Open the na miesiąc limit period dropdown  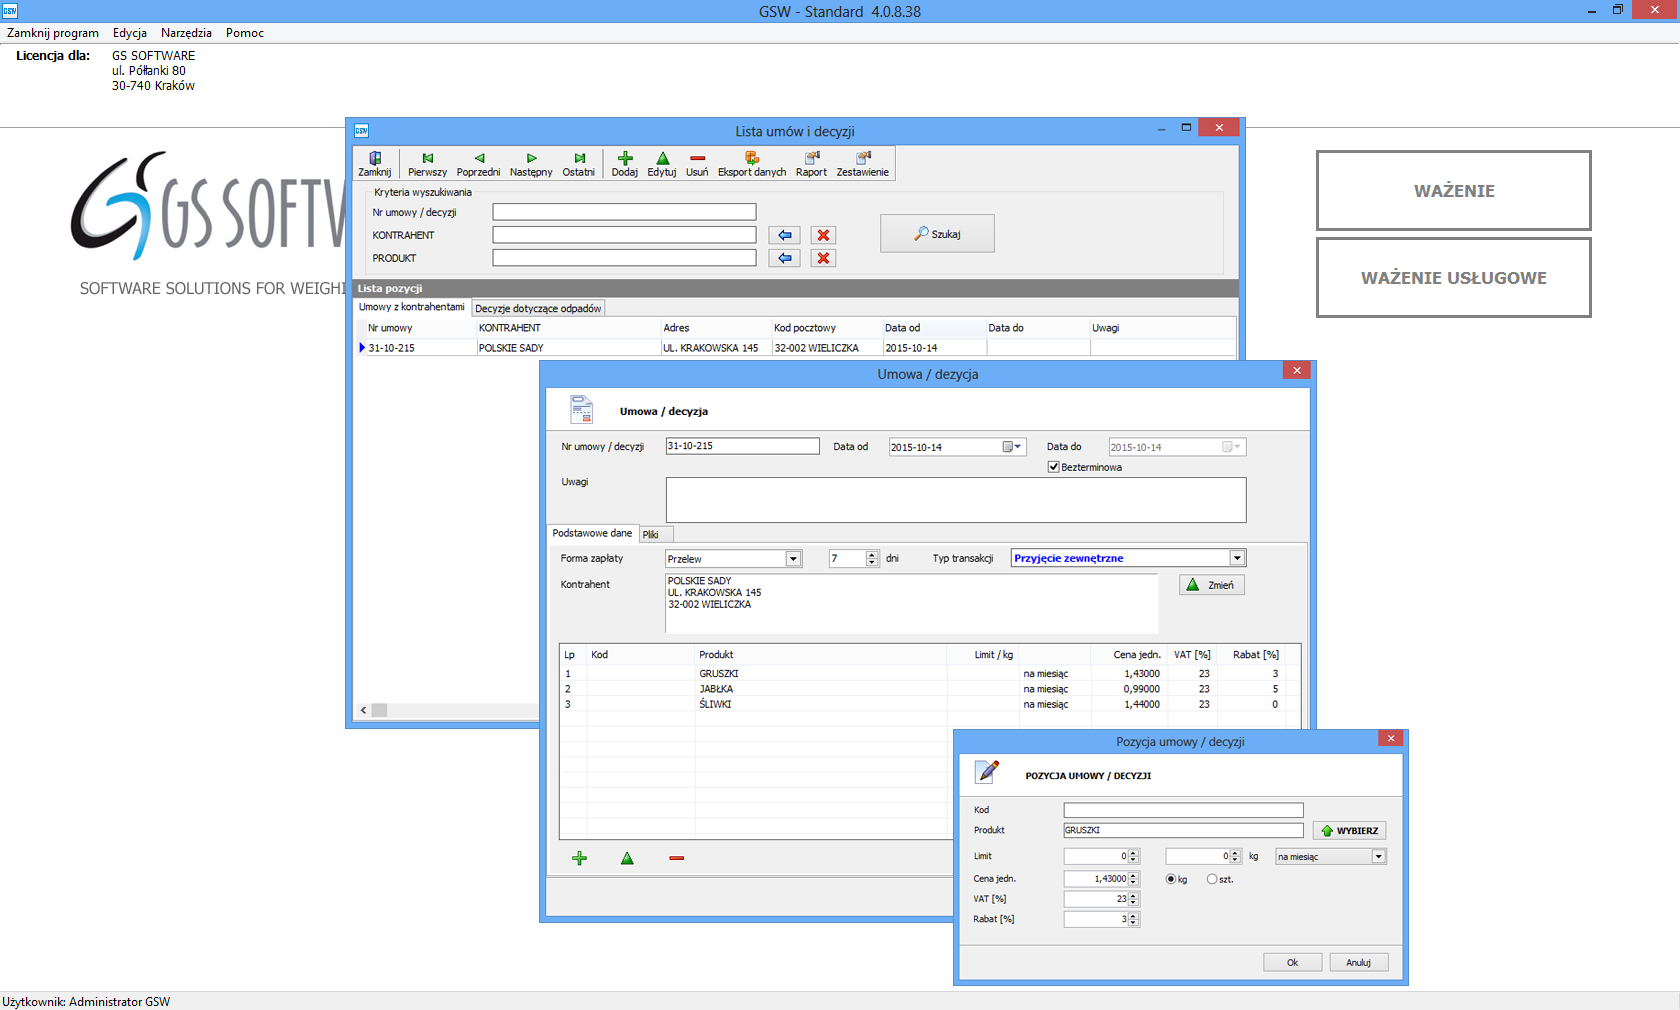1378,857
